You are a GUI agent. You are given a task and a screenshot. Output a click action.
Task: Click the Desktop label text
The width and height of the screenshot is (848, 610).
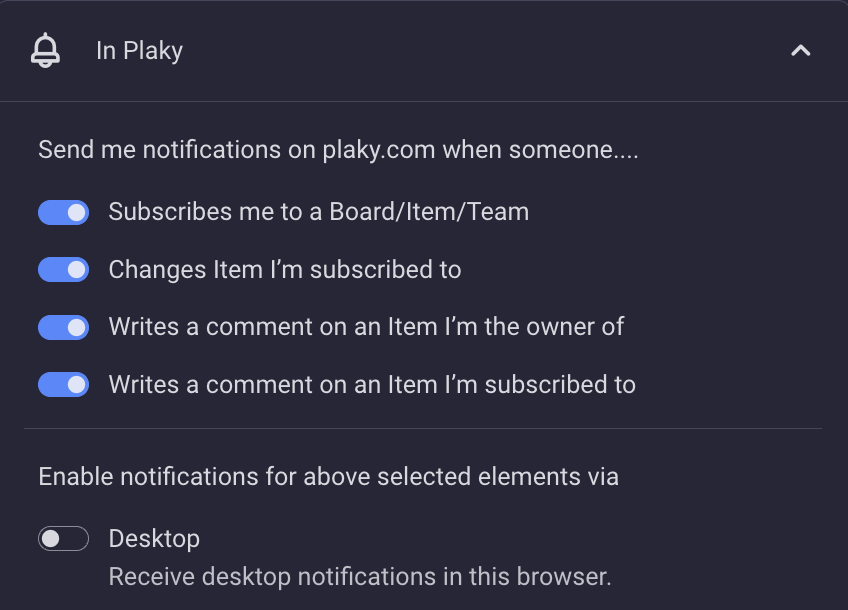point(154,539)
